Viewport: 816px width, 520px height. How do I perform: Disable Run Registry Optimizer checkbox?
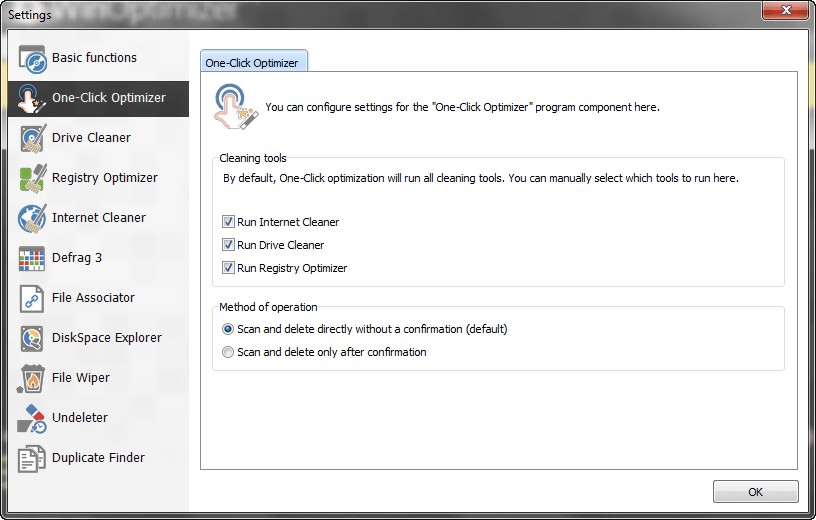pos(228,268)
